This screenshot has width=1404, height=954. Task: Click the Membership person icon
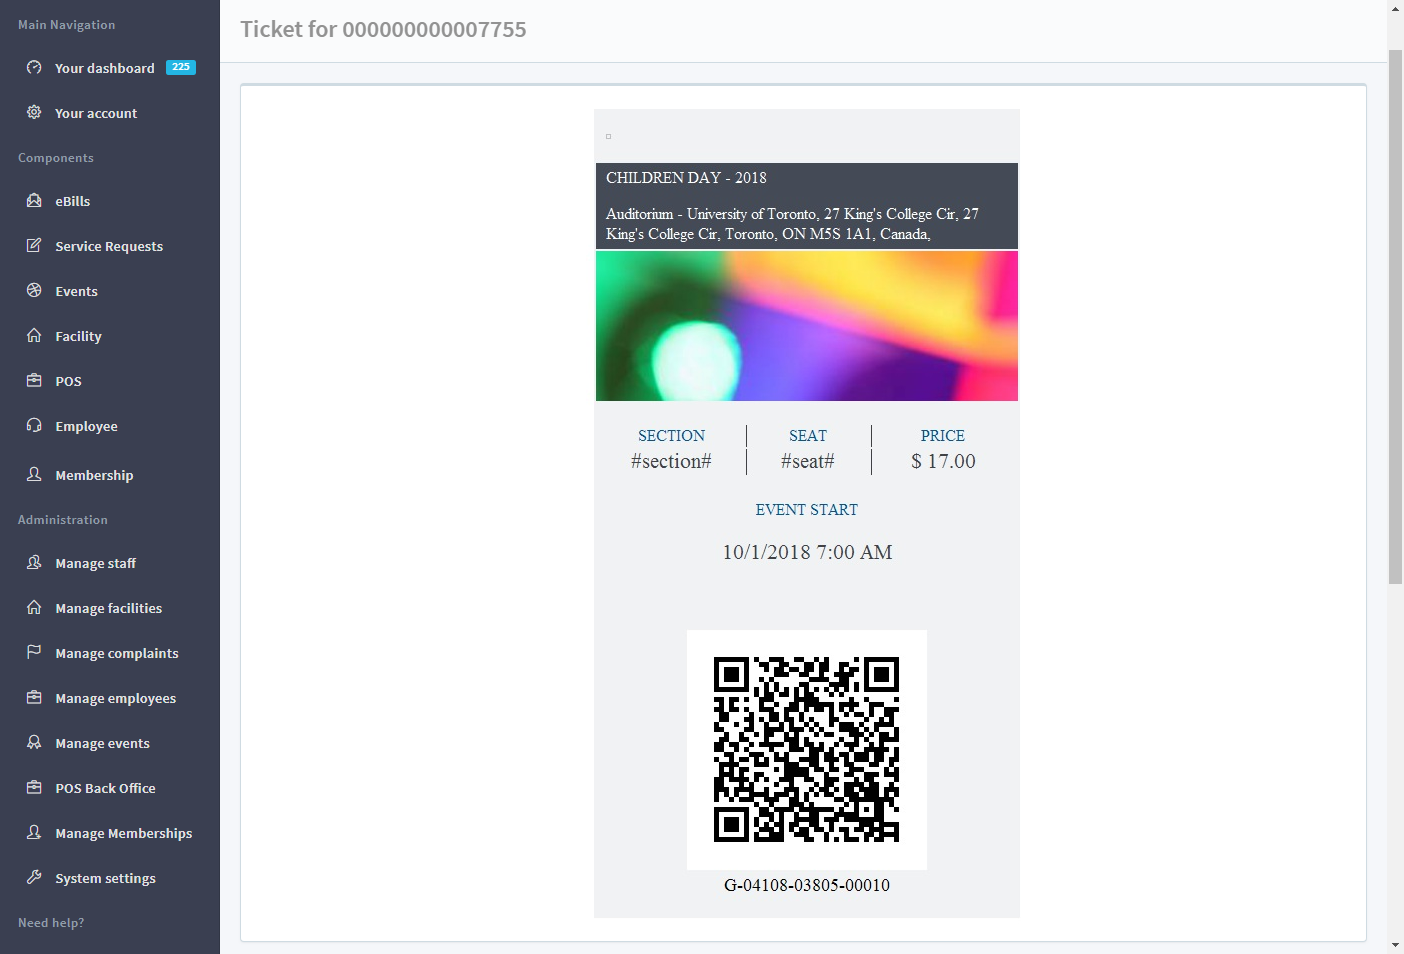[x=34, y=474]
